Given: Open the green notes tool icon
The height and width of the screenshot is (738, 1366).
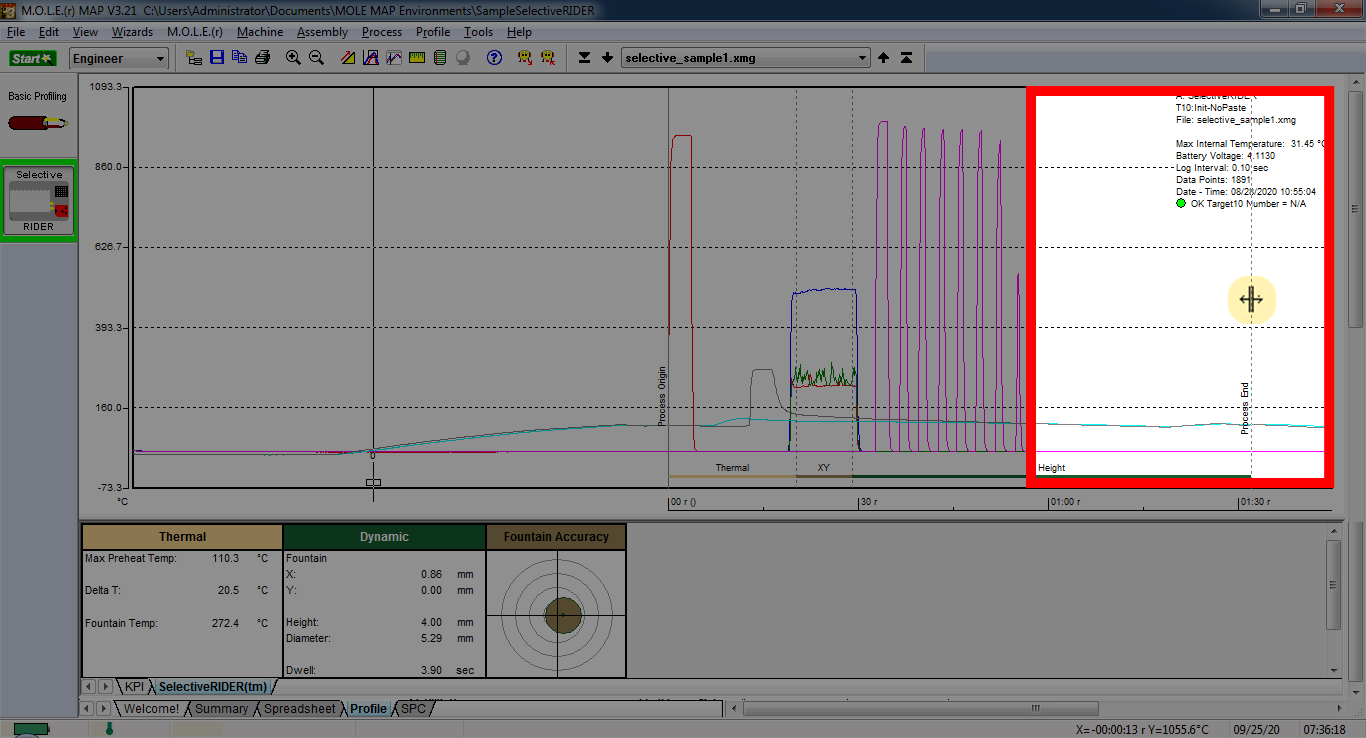Looking at the screenshot, I should coord(440,58).
